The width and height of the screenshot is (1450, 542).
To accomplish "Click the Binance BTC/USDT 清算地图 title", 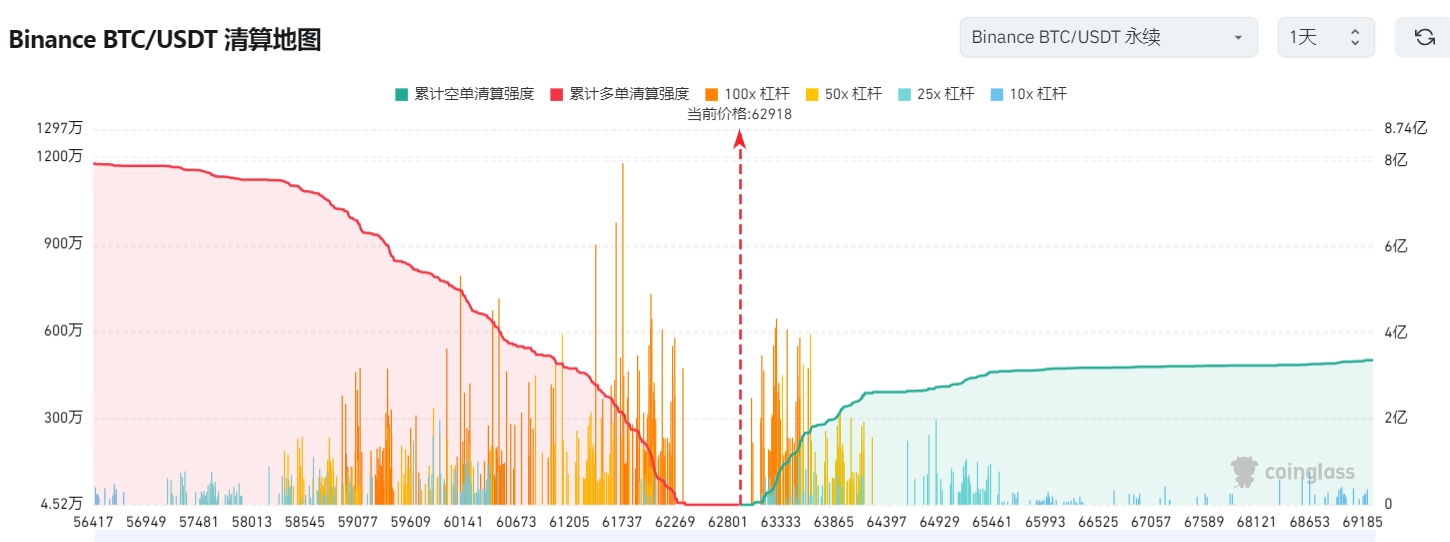I will (x=165, y=40).
